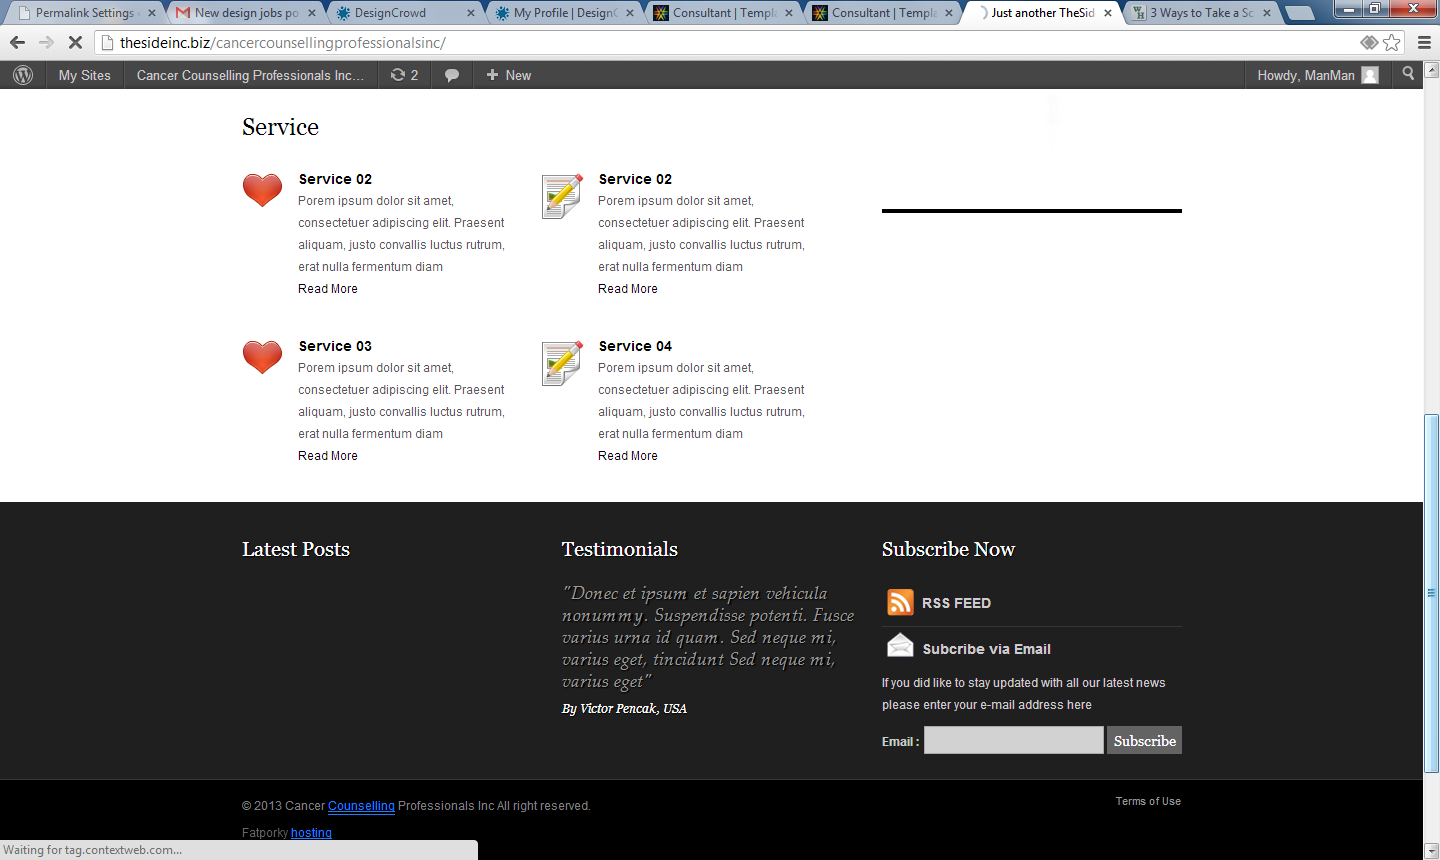
Task: Open the + New content menu
Action: pyautogui.click(x=508, y=75)
